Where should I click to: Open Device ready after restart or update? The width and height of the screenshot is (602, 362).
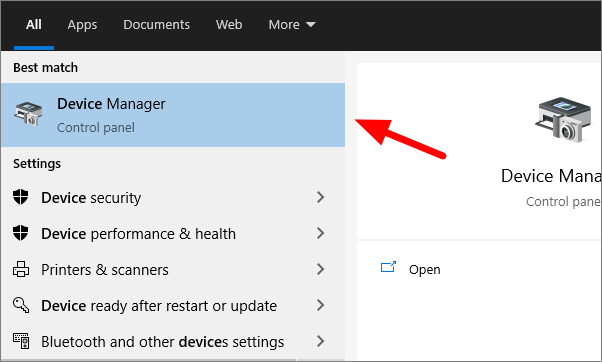pos(173,306)
